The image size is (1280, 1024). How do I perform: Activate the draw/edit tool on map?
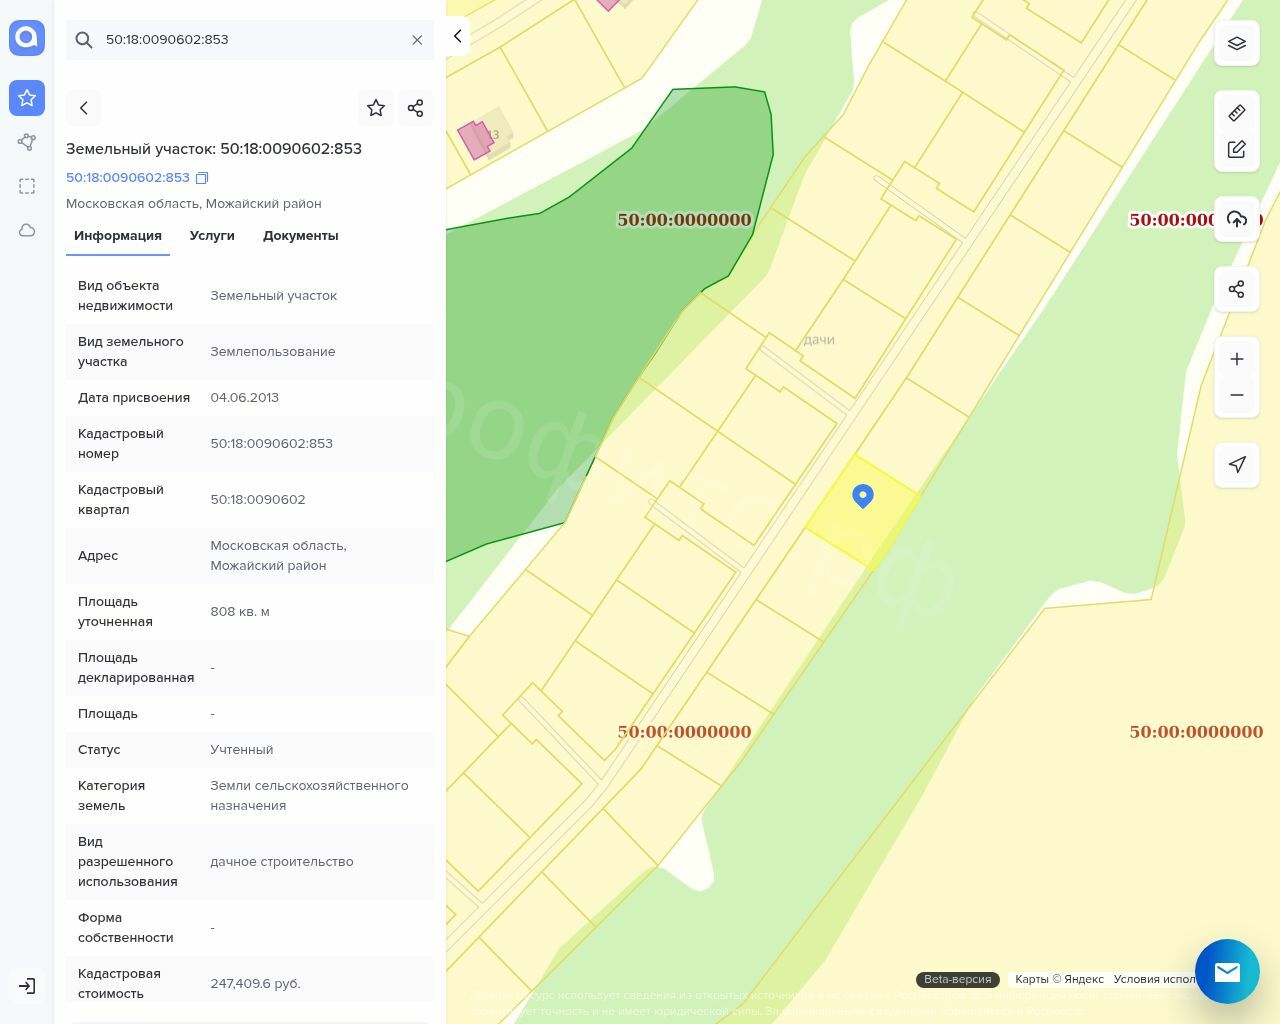click(x=1237, y=149)
